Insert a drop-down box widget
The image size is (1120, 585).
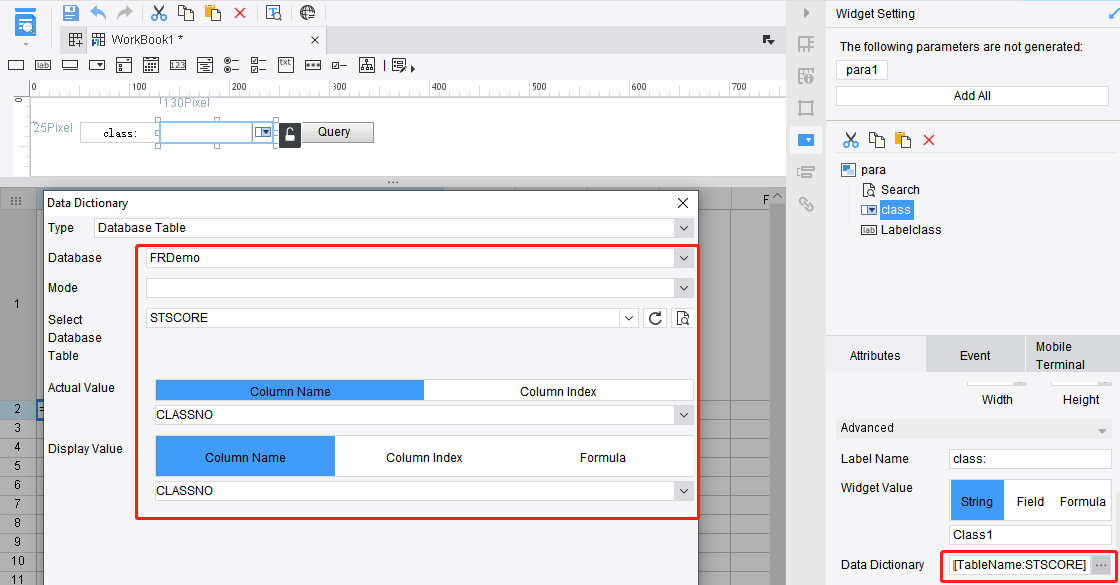coord(97,65)
